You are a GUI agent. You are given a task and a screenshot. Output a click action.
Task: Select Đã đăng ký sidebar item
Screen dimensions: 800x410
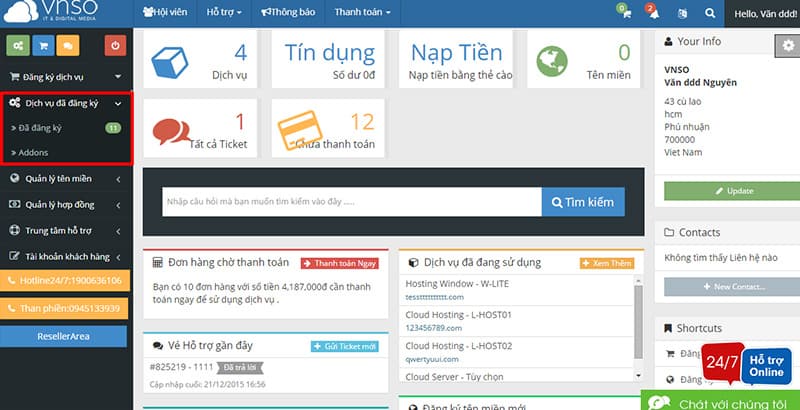point(66,128)
